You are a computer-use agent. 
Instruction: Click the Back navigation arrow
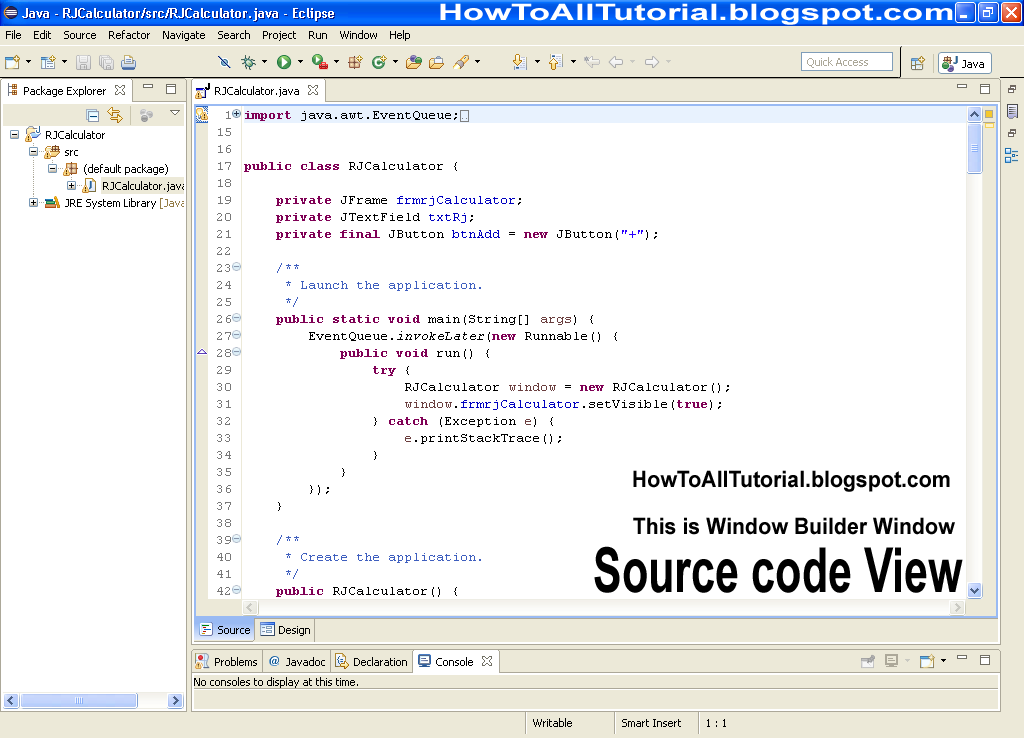point(616,62)
